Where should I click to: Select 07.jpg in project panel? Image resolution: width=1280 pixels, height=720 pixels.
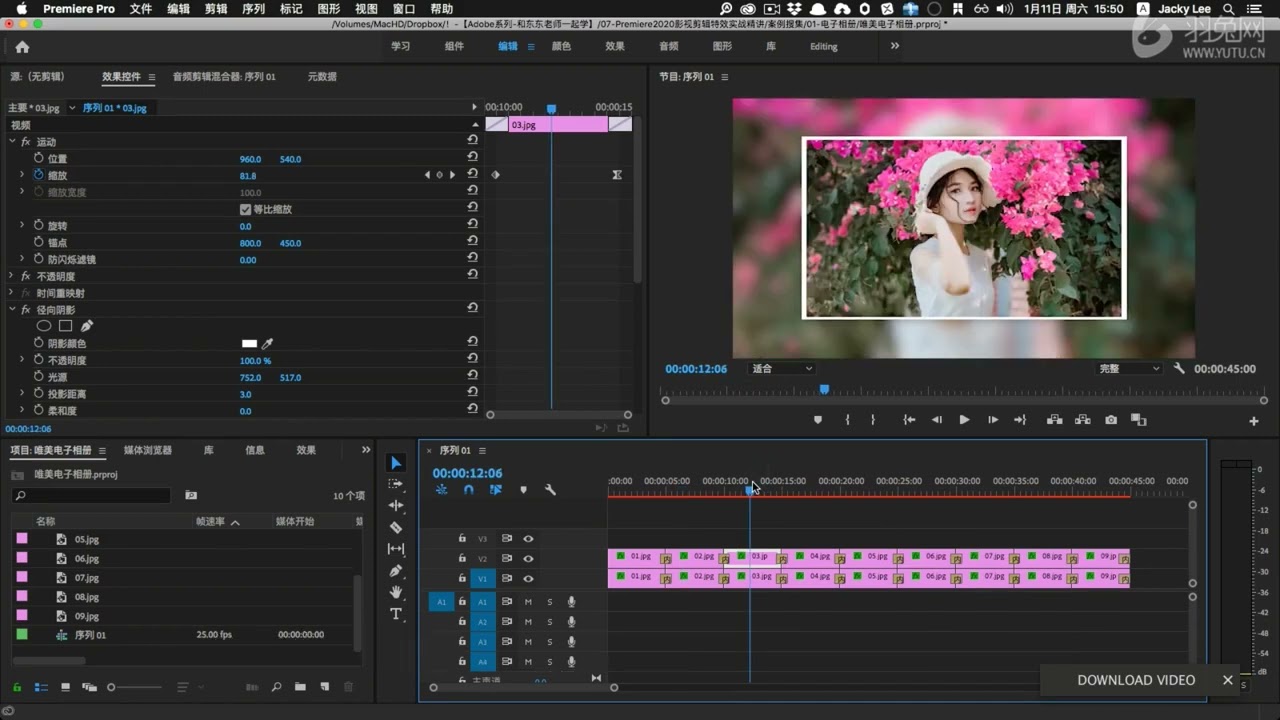pos(87,578)
